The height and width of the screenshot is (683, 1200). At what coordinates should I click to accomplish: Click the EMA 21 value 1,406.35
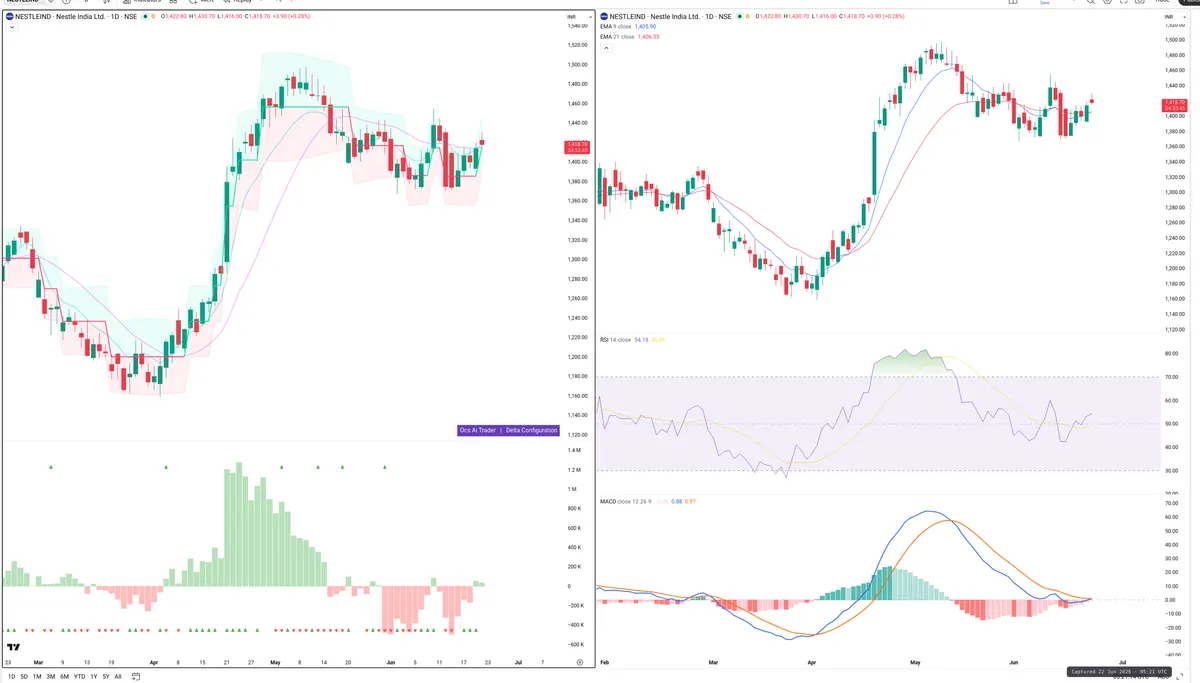[649, 37]
